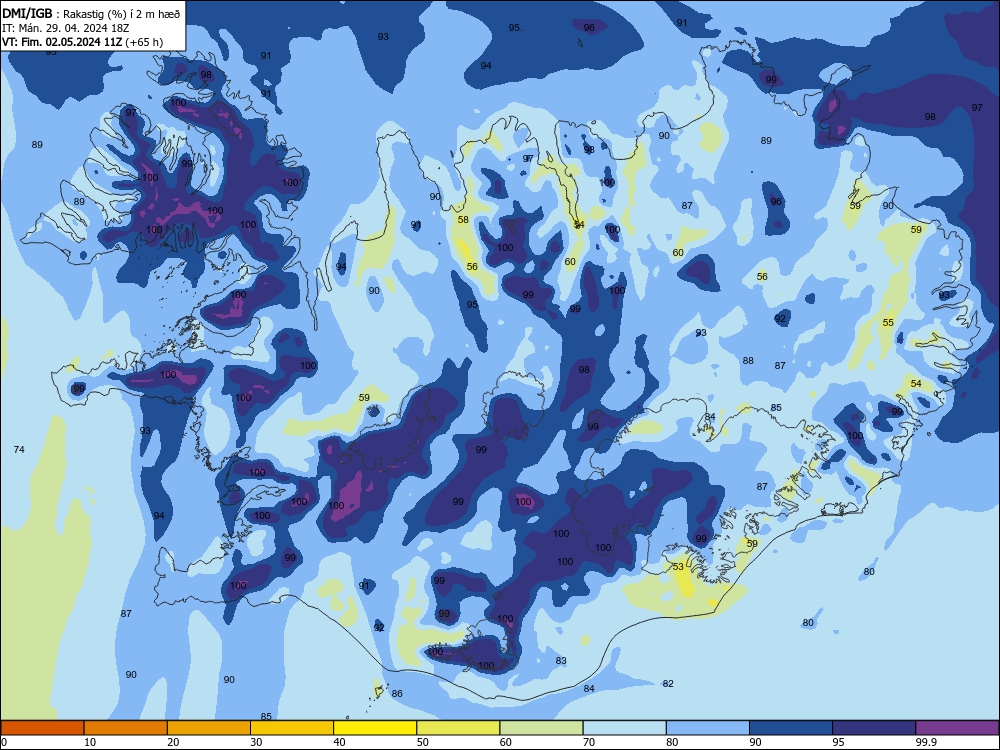Image resolution: width=1000 pixels, height=750 pixels.
Task: Pick the purple legend swatch above 99.9
Action: coord(957,728)
